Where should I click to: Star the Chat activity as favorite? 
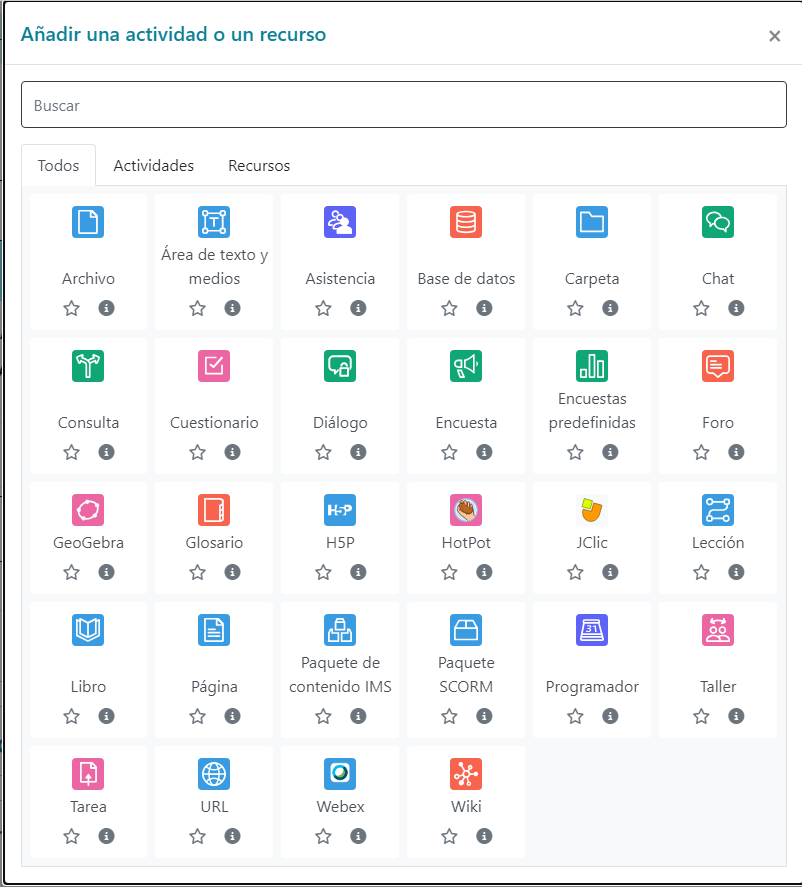coord(701,308)
